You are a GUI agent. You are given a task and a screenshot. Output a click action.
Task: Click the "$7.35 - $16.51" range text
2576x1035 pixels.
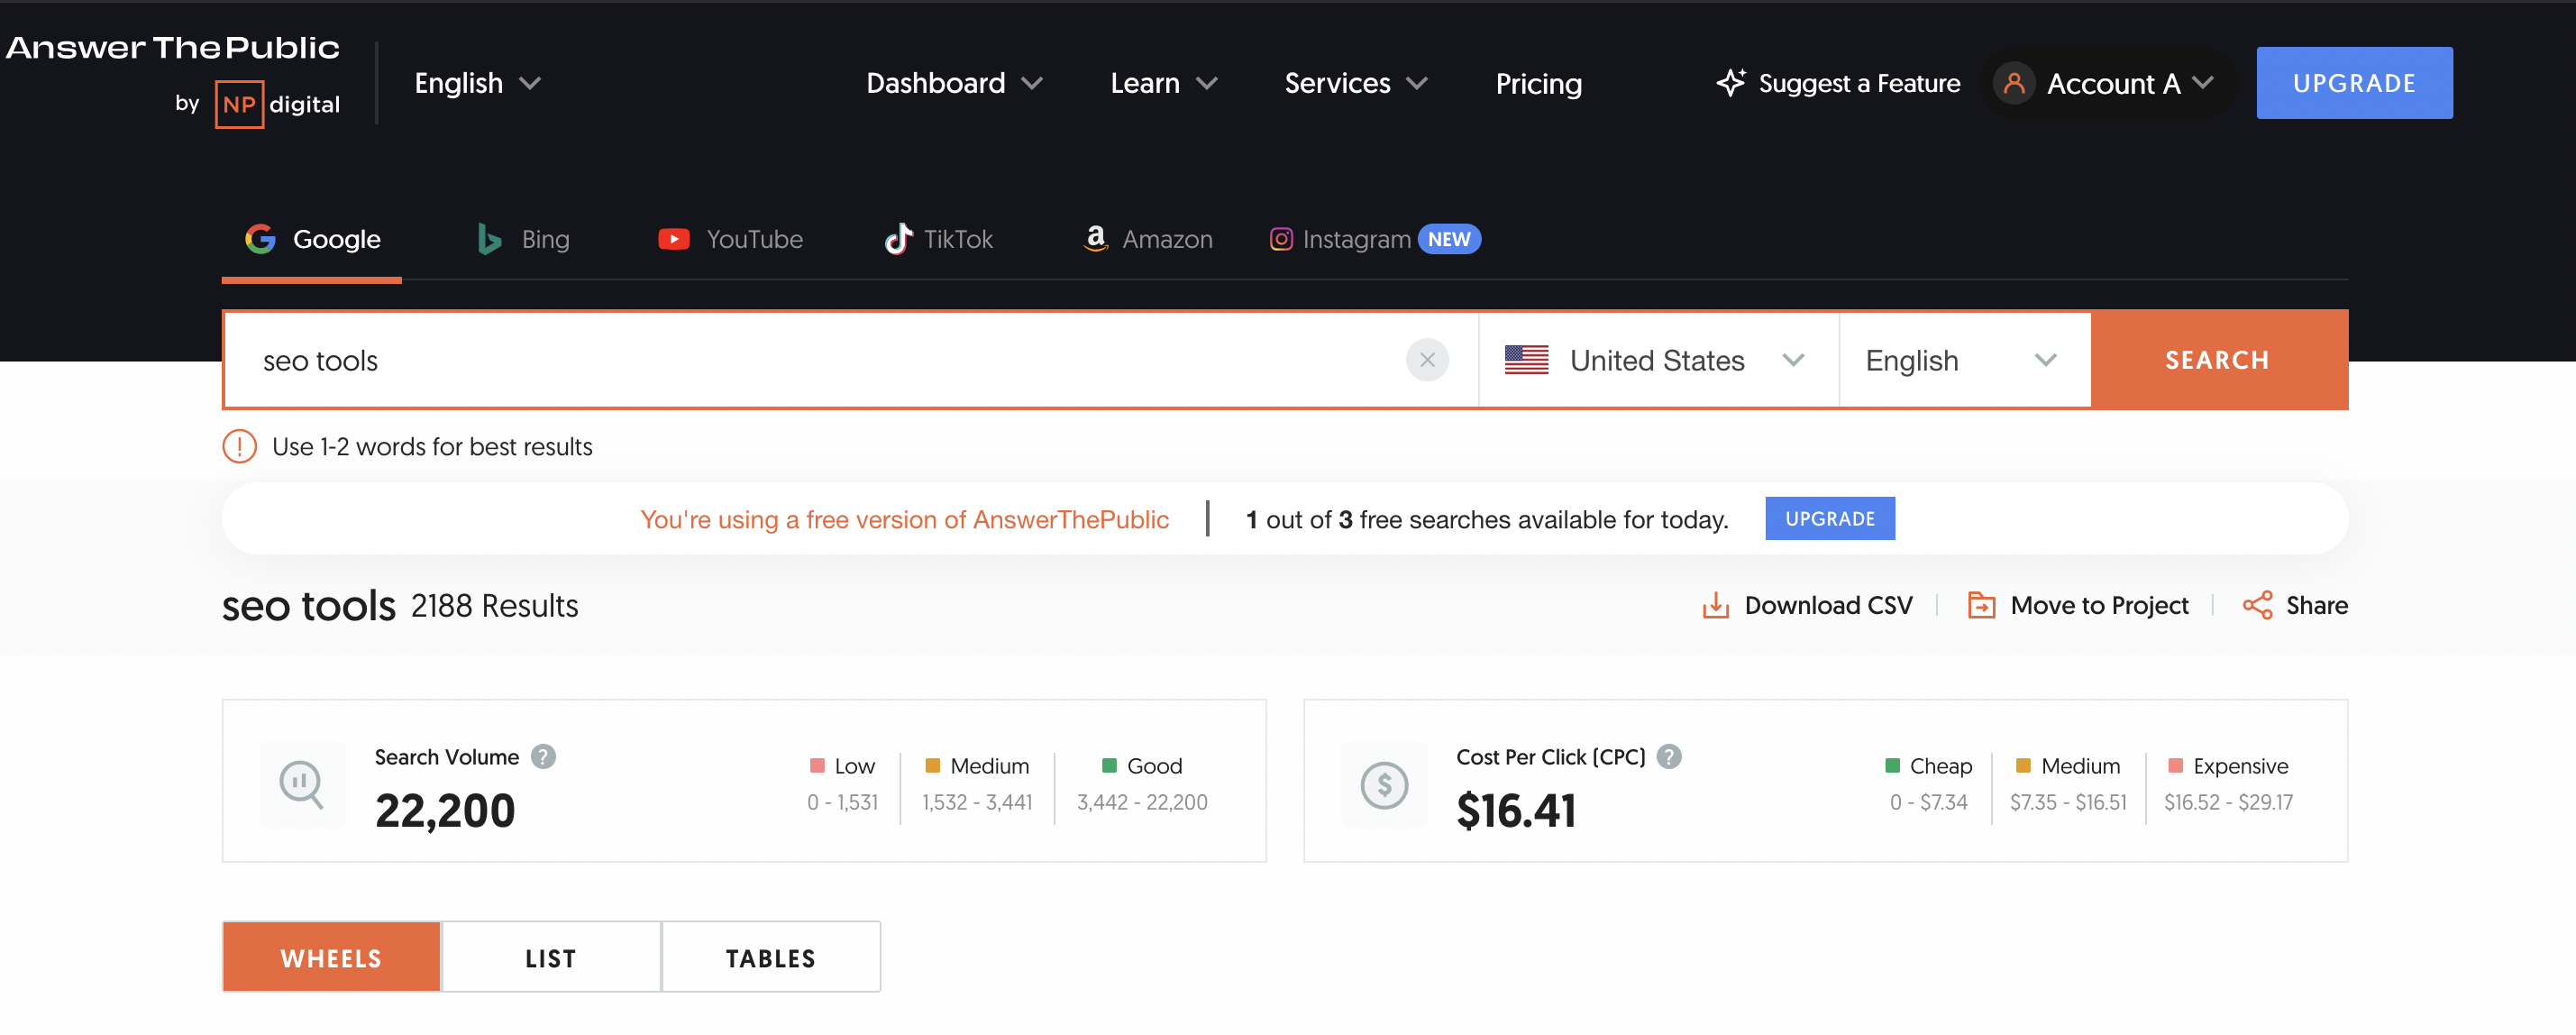[x=2068, y=802]
